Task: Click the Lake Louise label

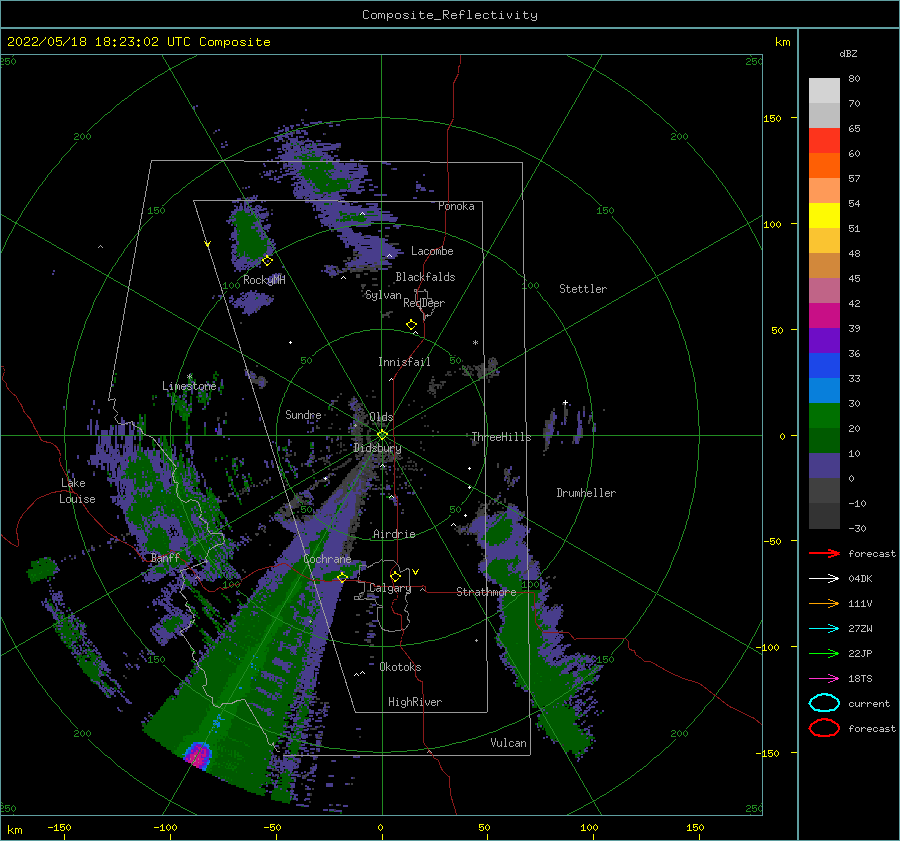Action: 77,491
